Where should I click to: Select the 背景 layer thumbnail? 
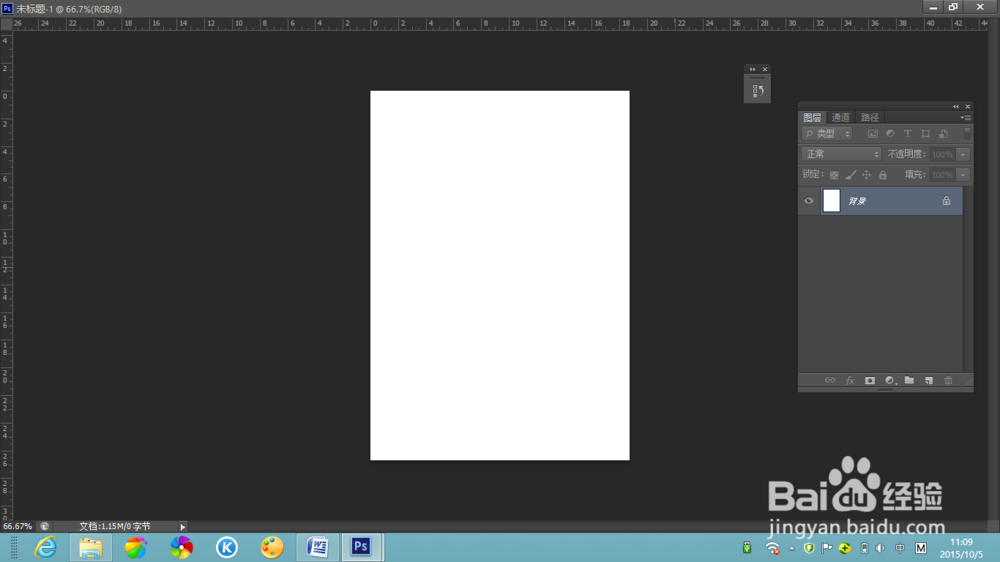point(832,201)
